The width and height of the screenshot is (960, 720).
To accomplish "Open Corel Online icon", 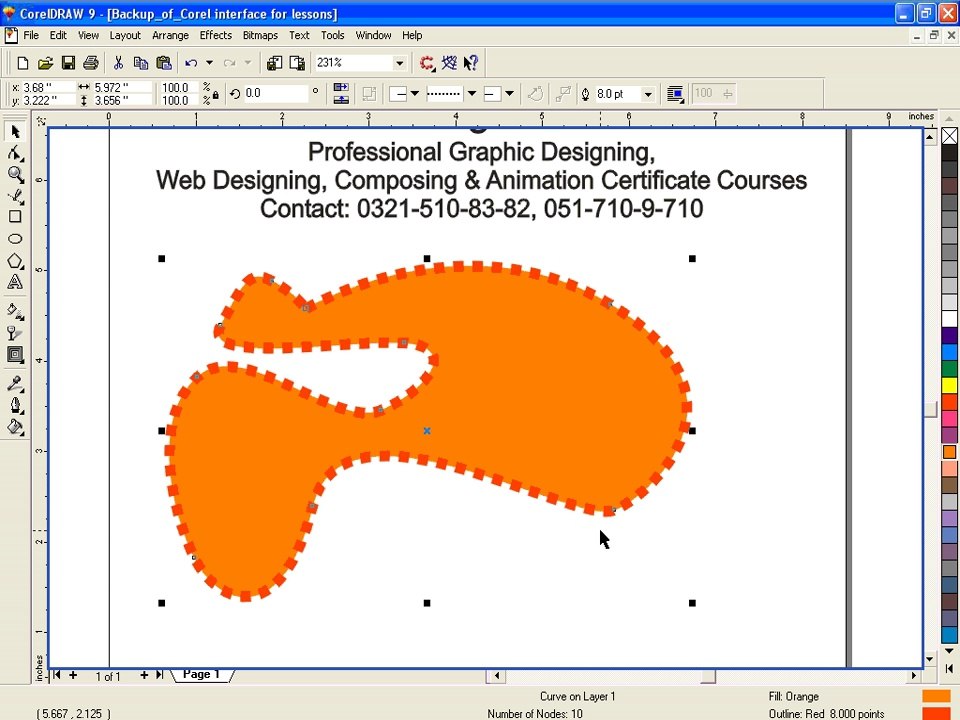I will pyautogui.click(x=449, y=63).
